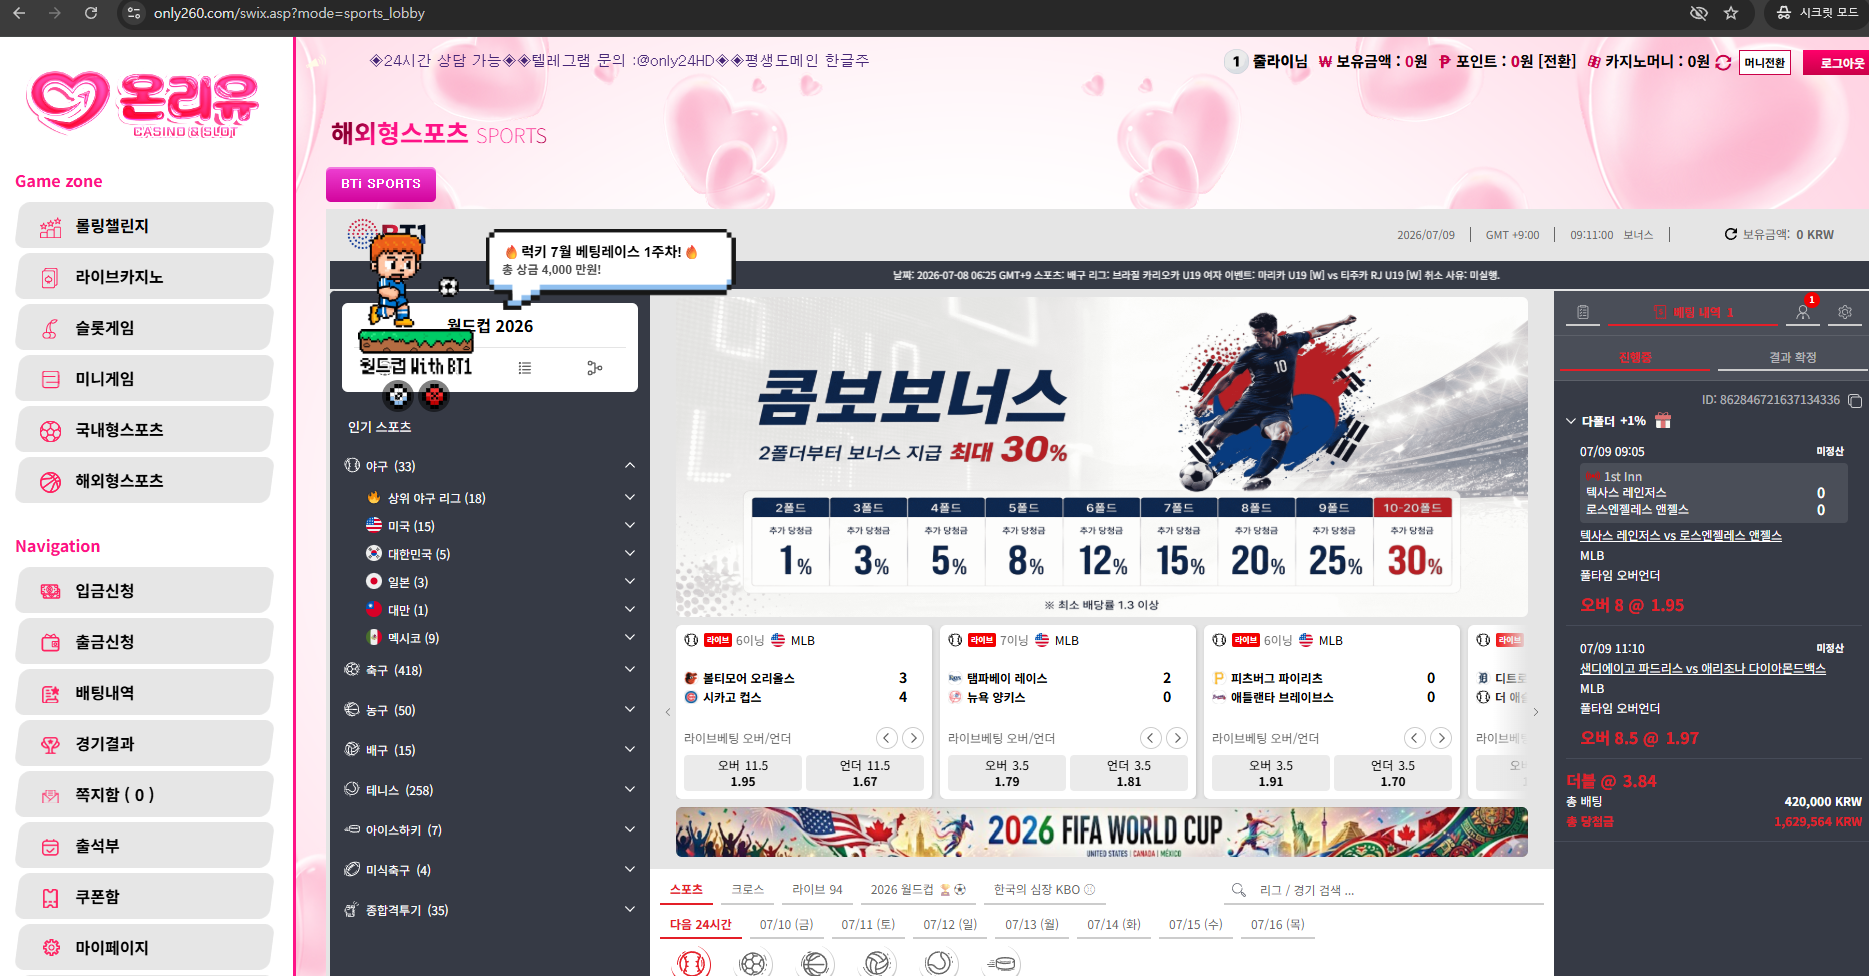This screenshot has width=1869, height=976.
Task: Open 국내형스포츠 page
Action: click(144, 430)
